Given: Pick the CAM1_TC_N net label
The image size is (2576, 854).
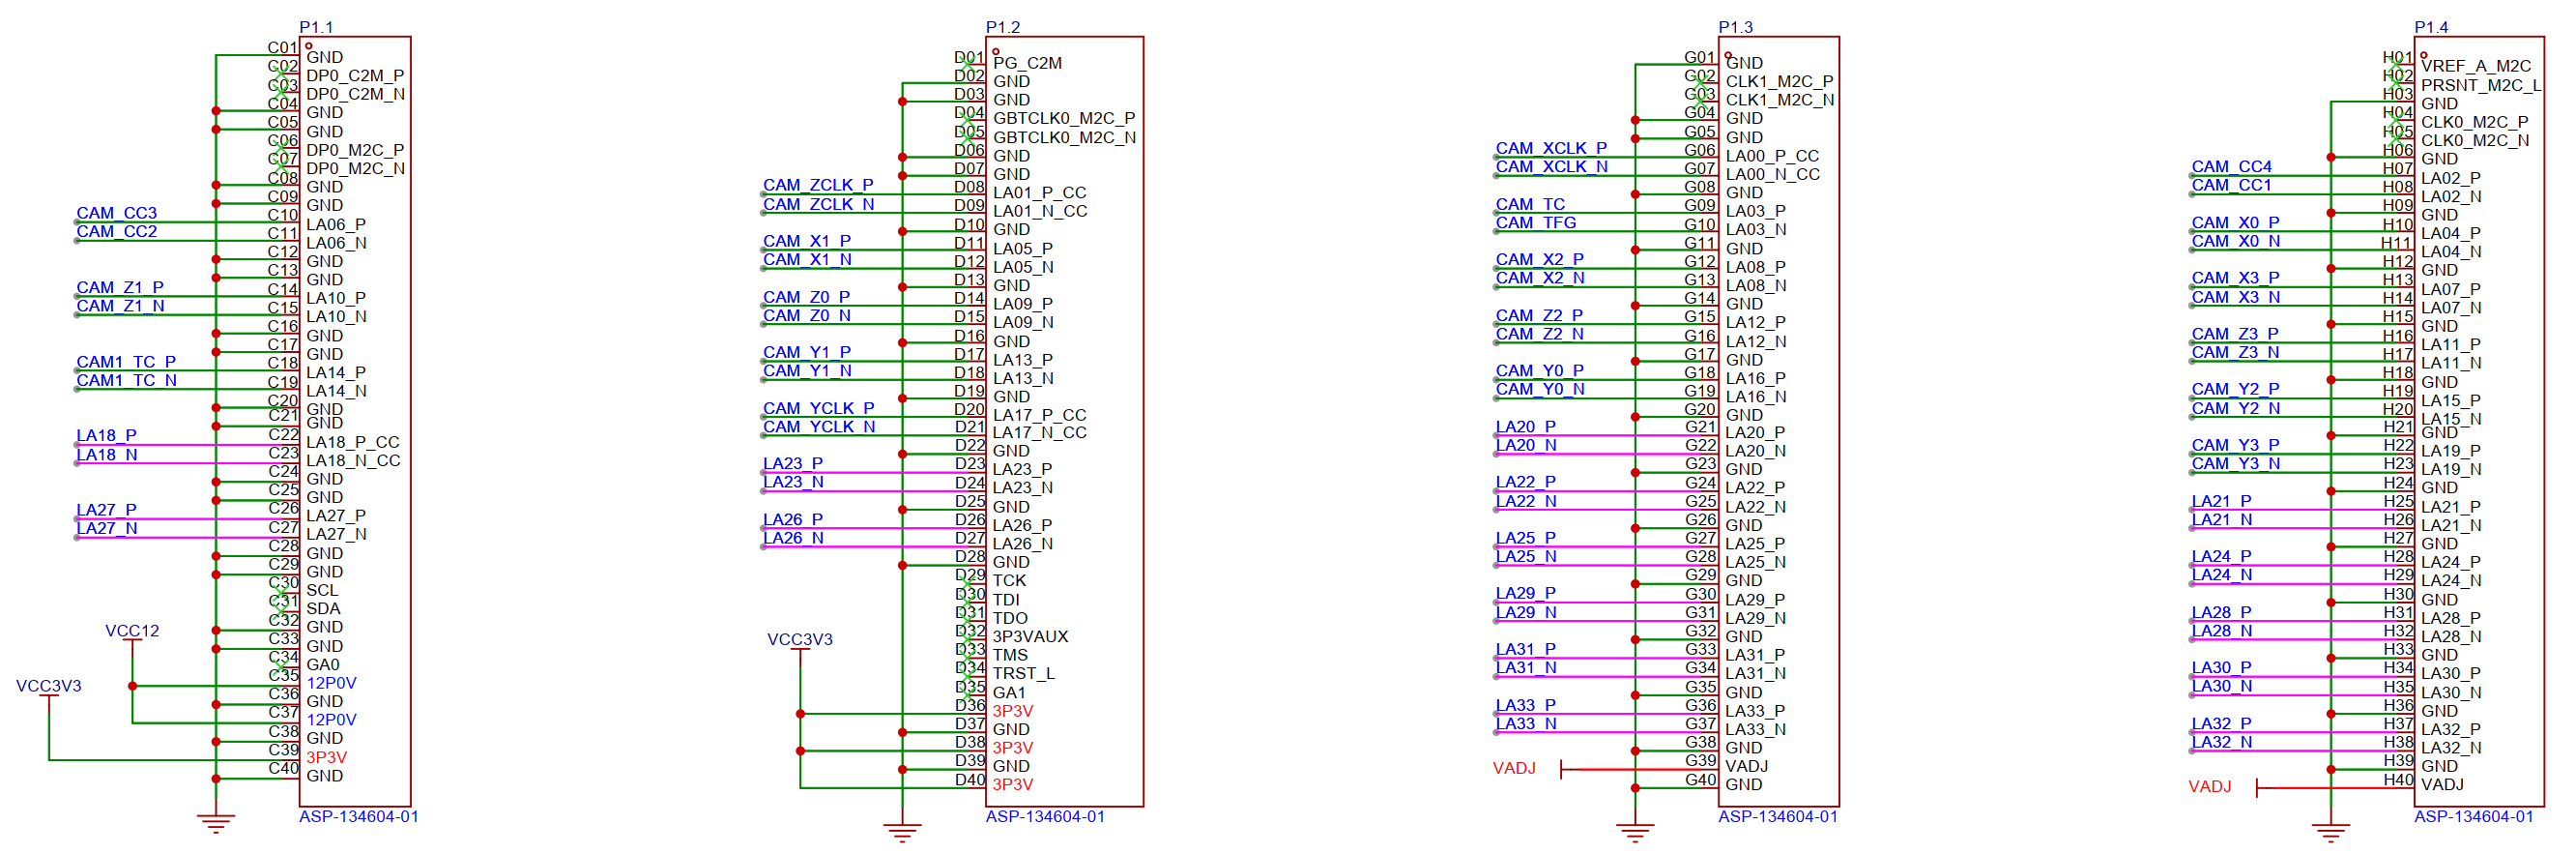Looking at the screenshot, I should click(126, 380).
